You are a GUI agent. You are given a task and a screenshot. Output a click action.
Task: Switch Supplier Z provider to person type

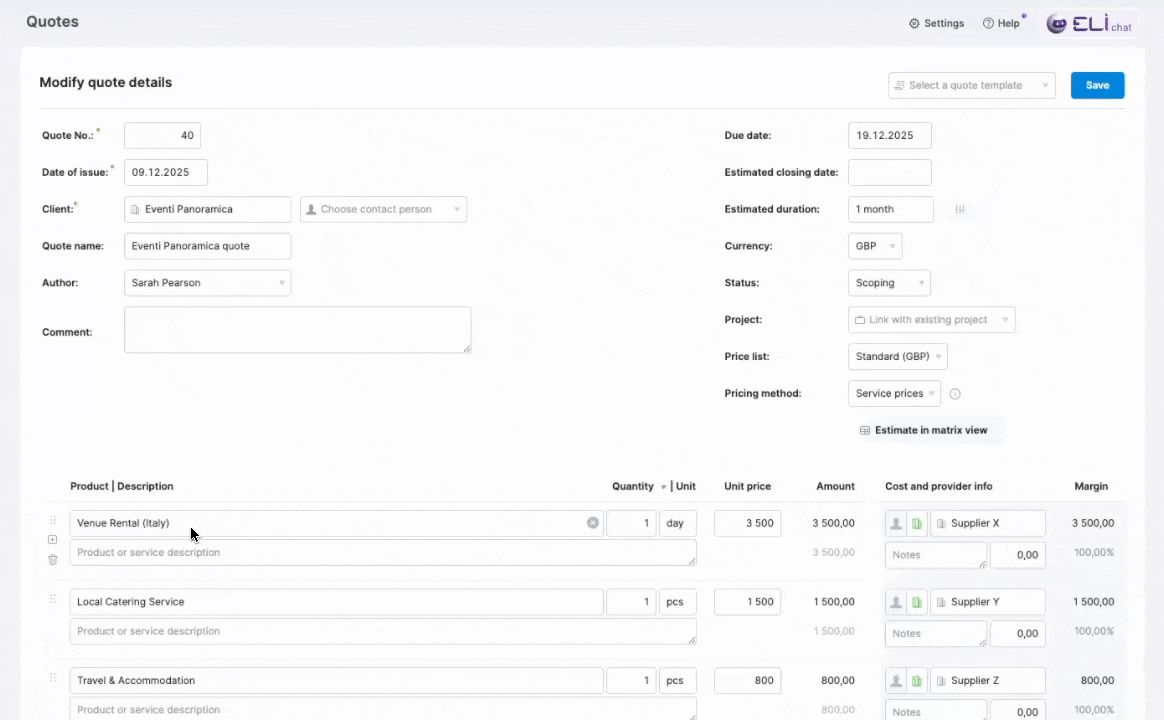pos(896,681)
